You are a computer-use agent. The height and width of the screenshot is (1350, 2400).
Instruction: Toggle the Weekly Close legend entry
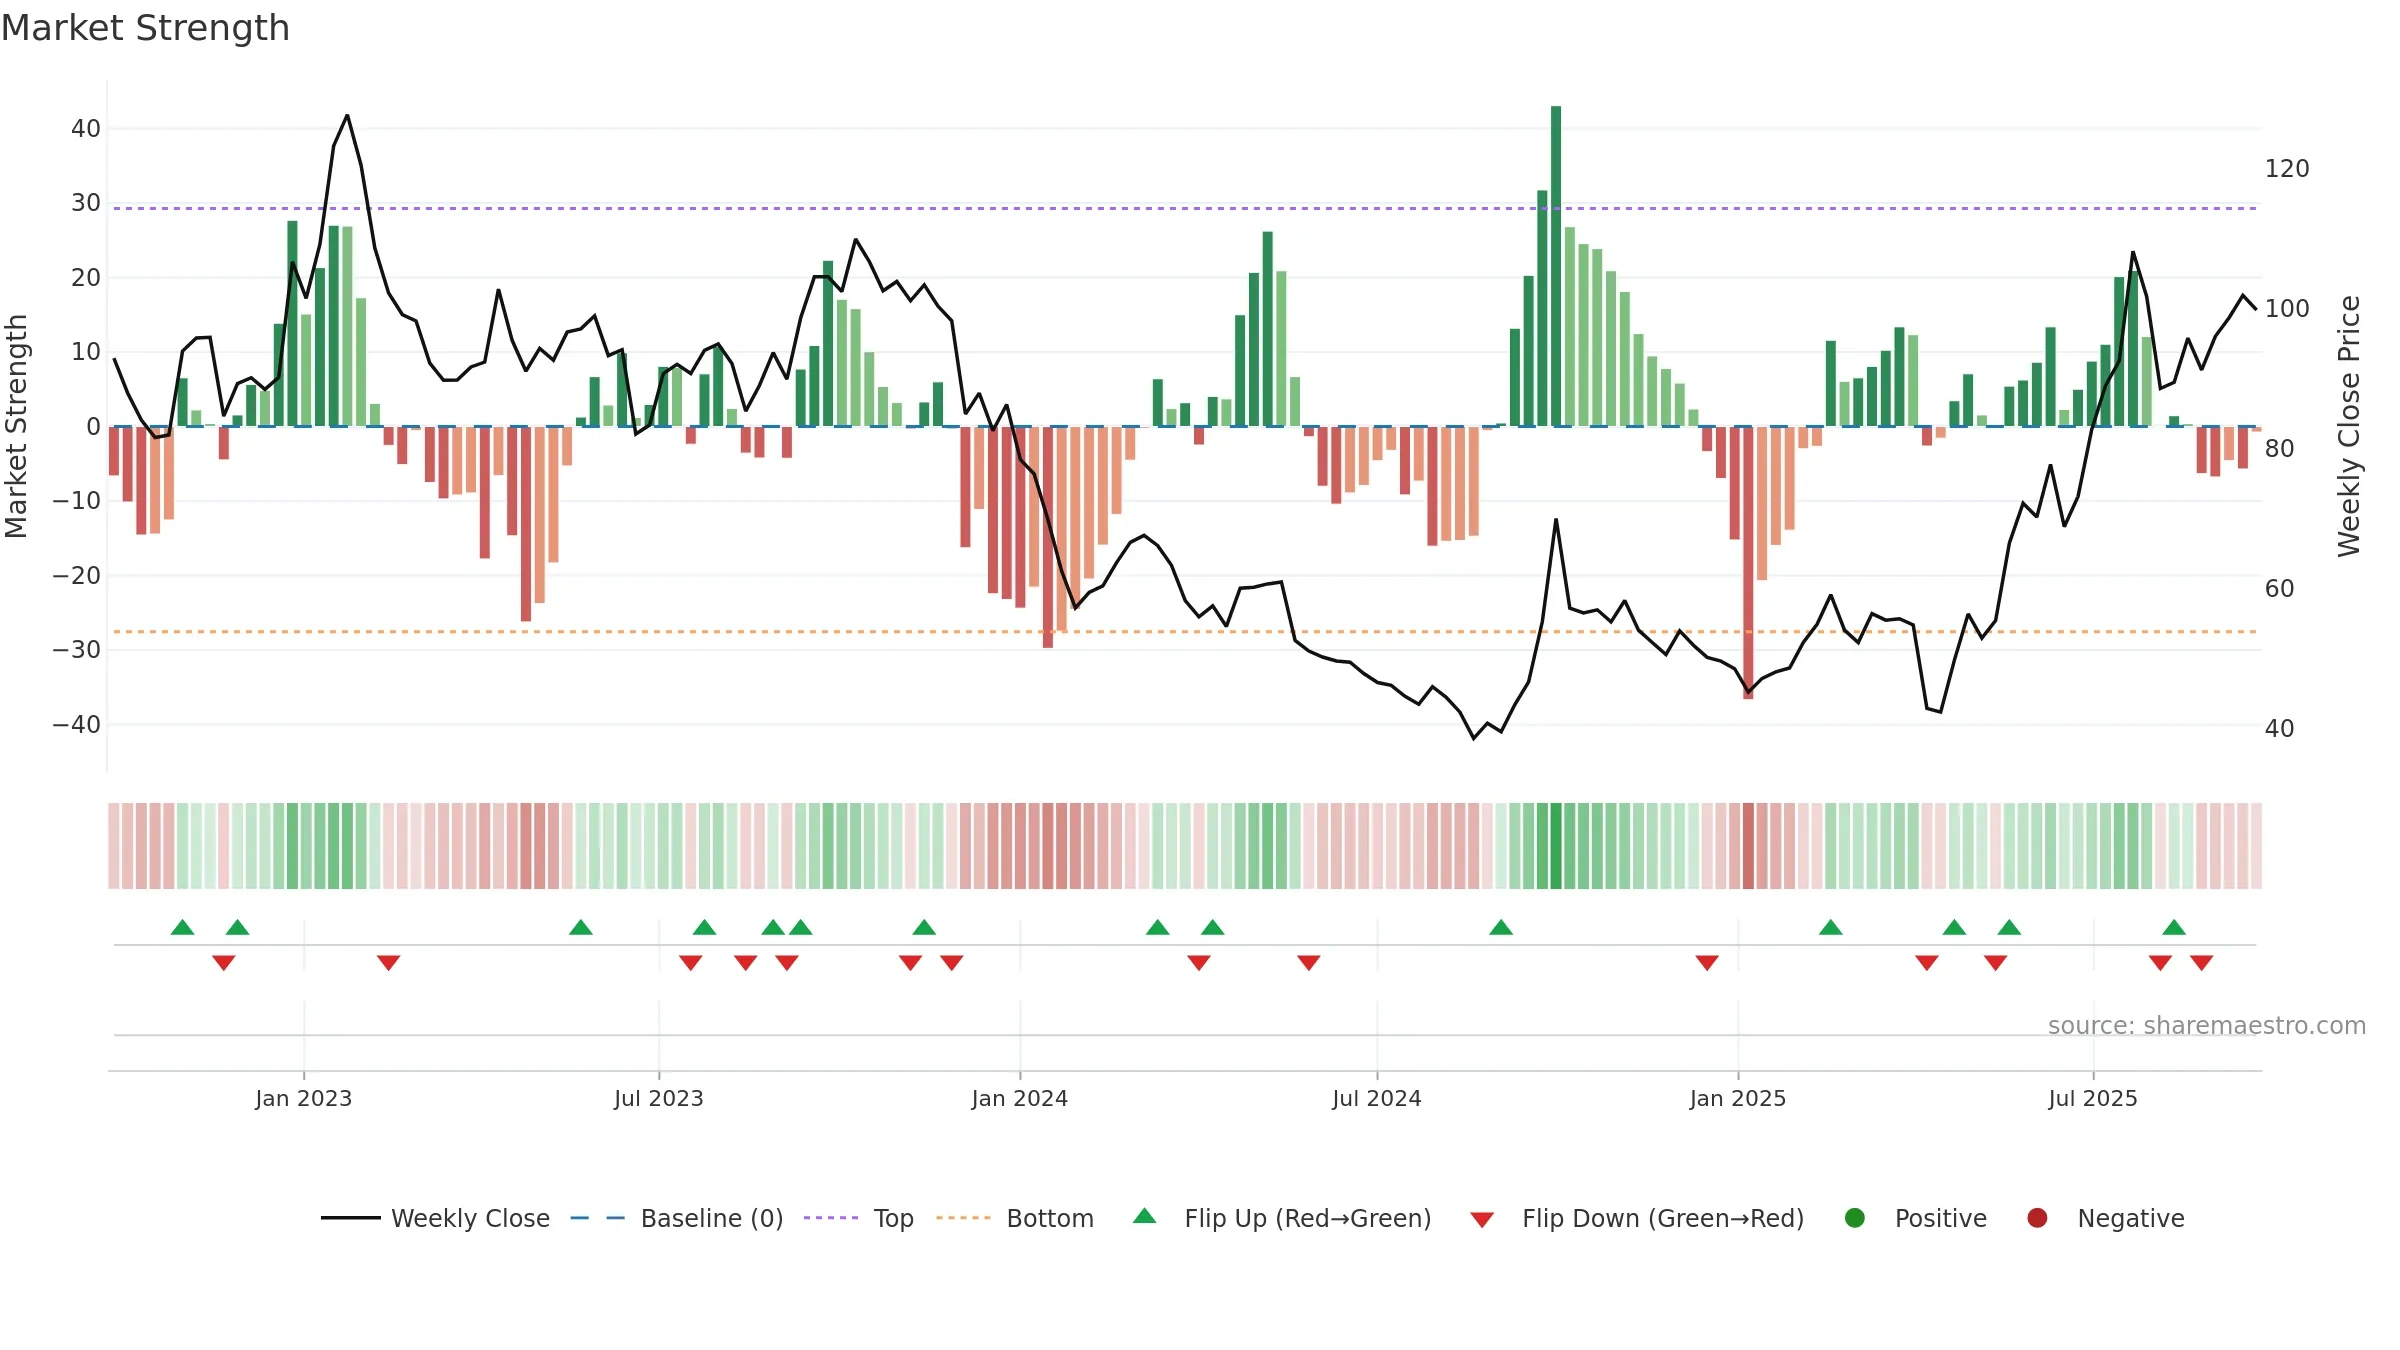click(435, 1218)
